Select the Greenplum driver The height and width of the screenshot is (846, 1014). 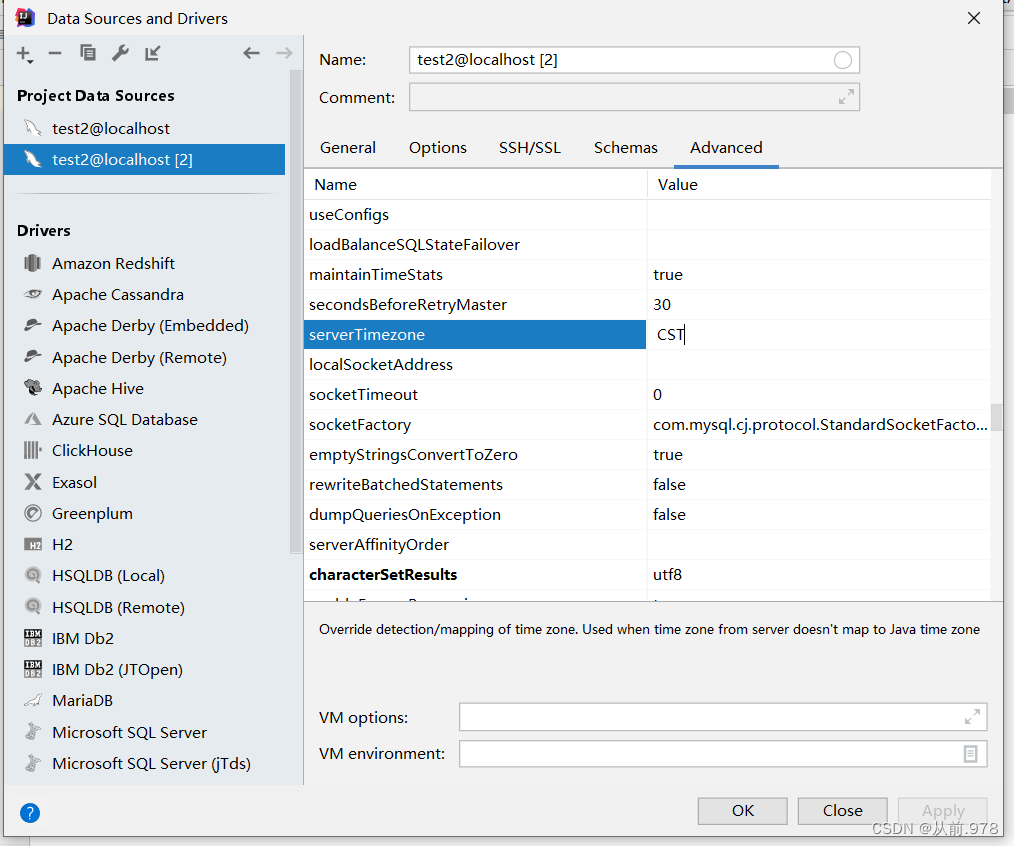pos(92,514)
